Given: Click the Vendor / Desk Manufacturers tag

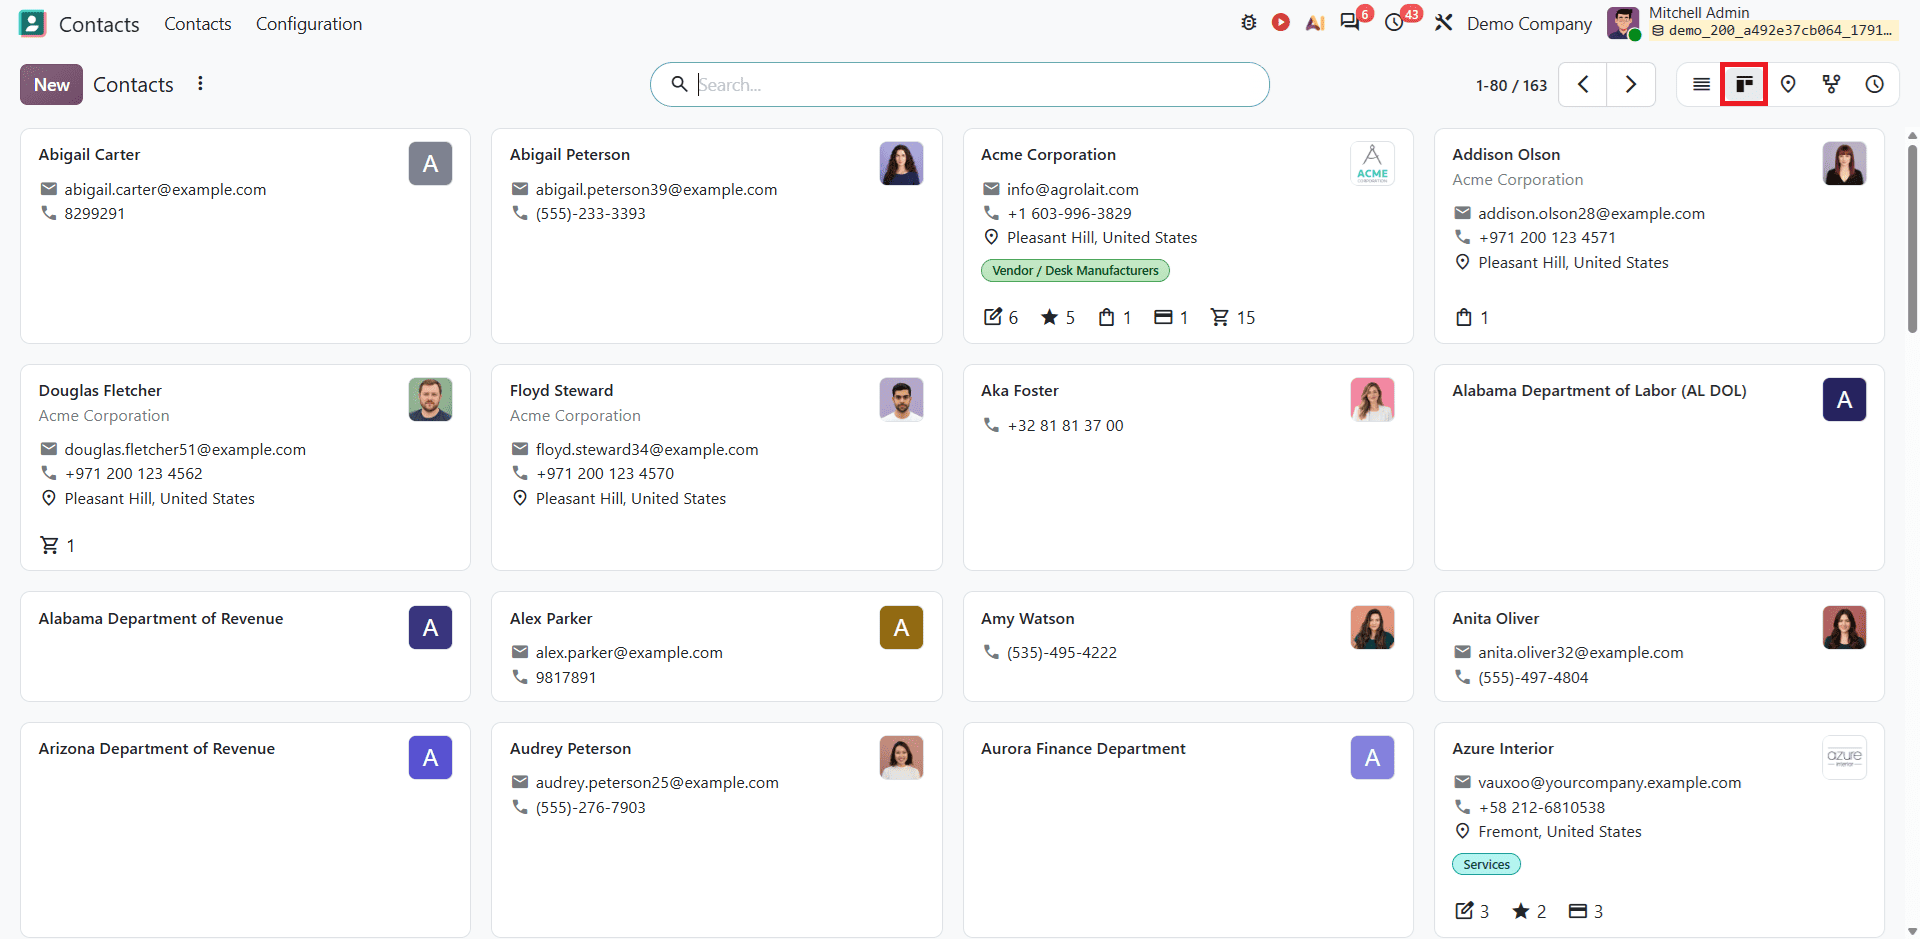Looking at the screenshot, I should [x=1075, y=270].
